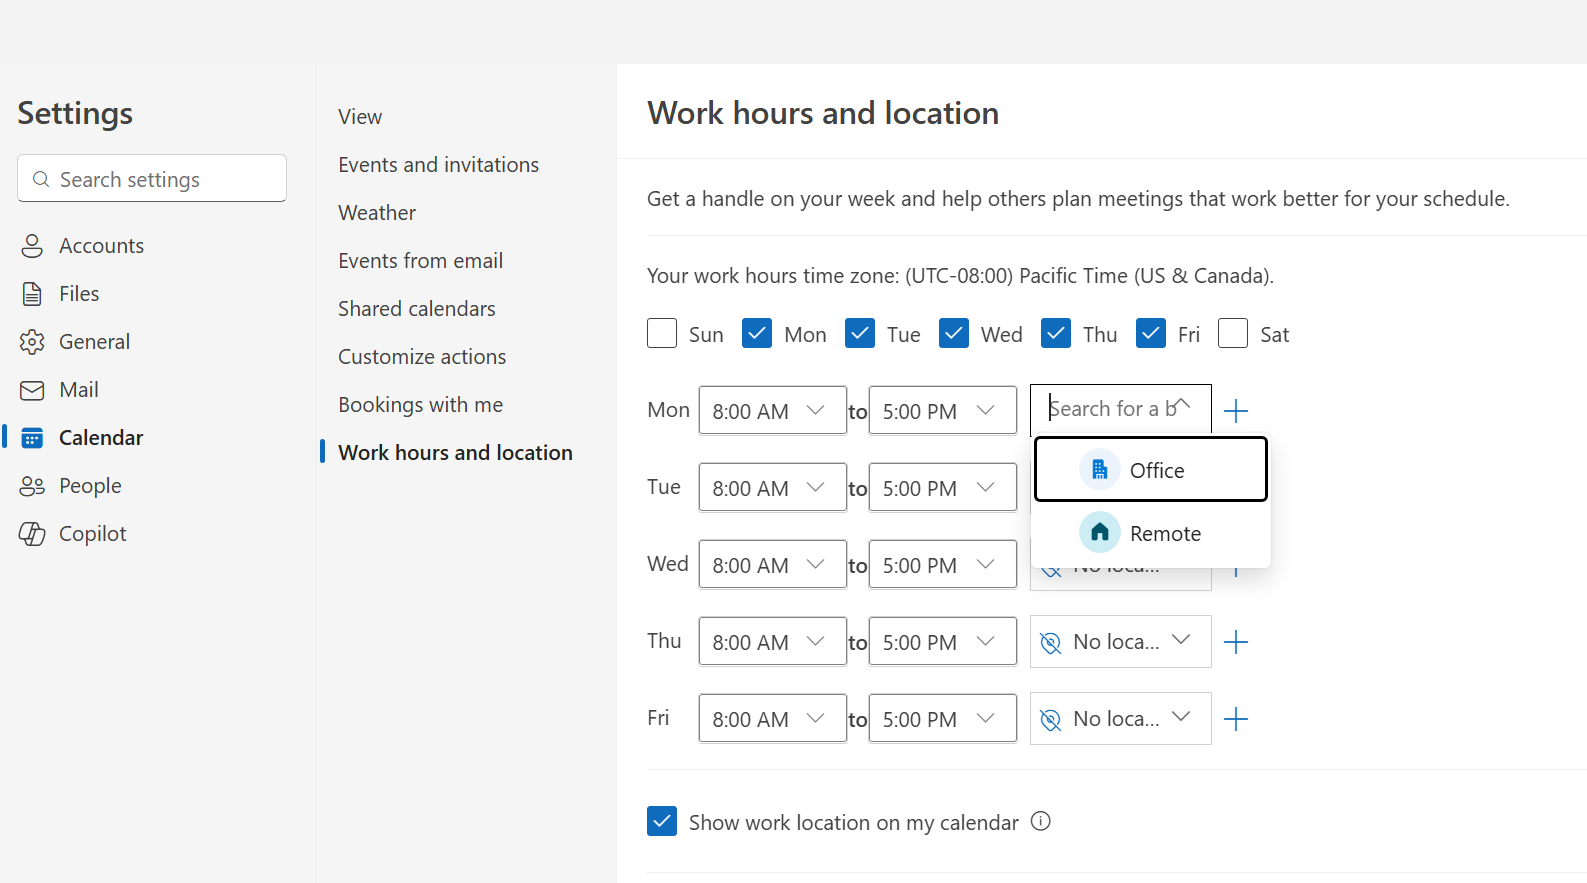Open the Copilot icon in sidebar
The height and width of the screenshot is (883, 1587).
(32, 534)
